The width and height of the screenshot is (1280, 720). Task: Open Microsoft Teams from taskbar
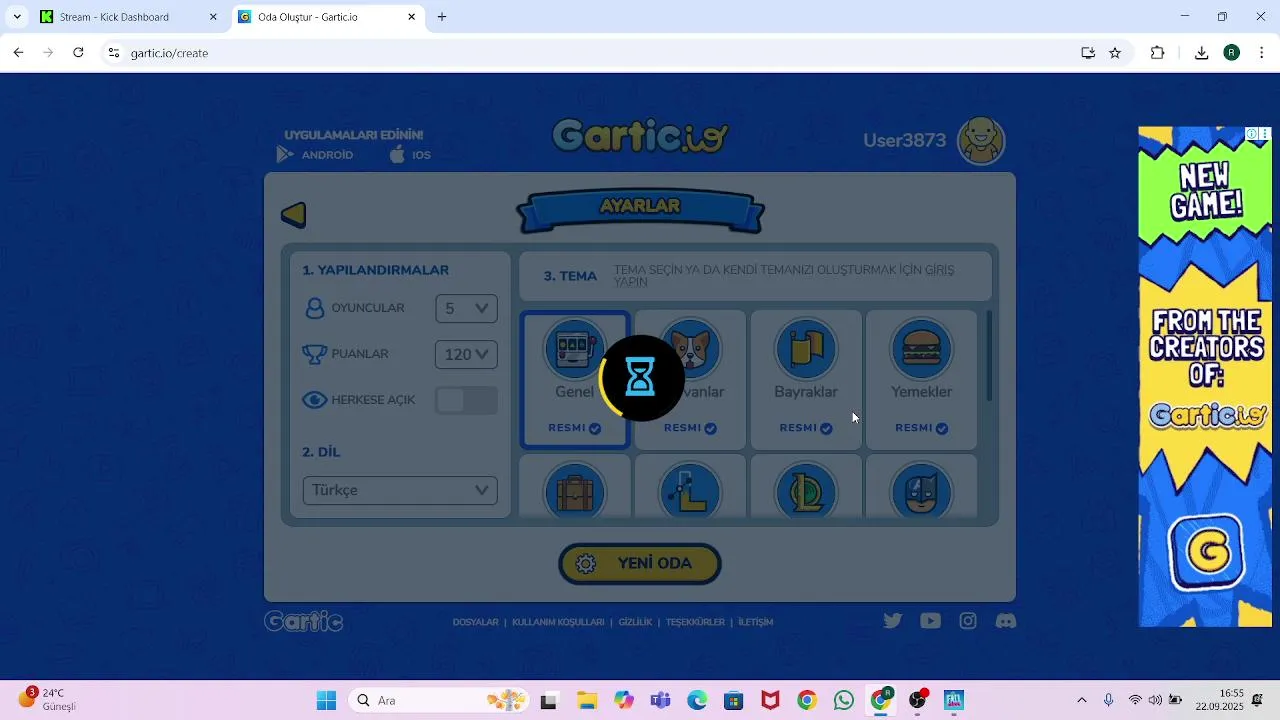click(x=660, y=701)
